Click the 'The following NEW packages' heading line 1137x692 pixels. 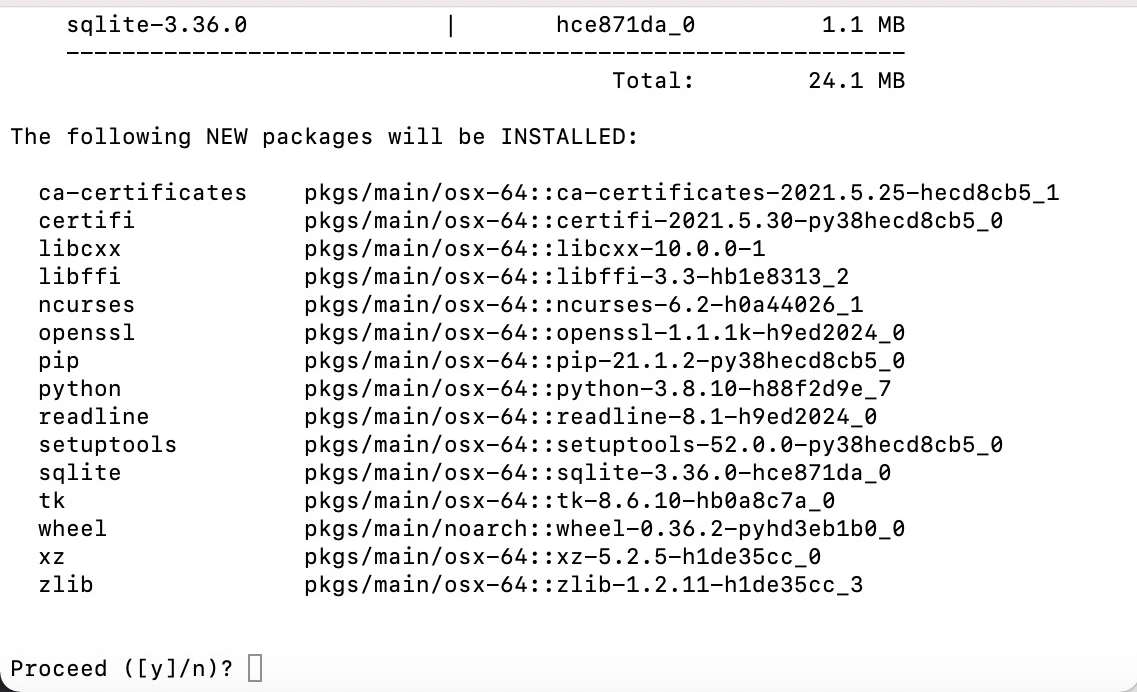324,137
